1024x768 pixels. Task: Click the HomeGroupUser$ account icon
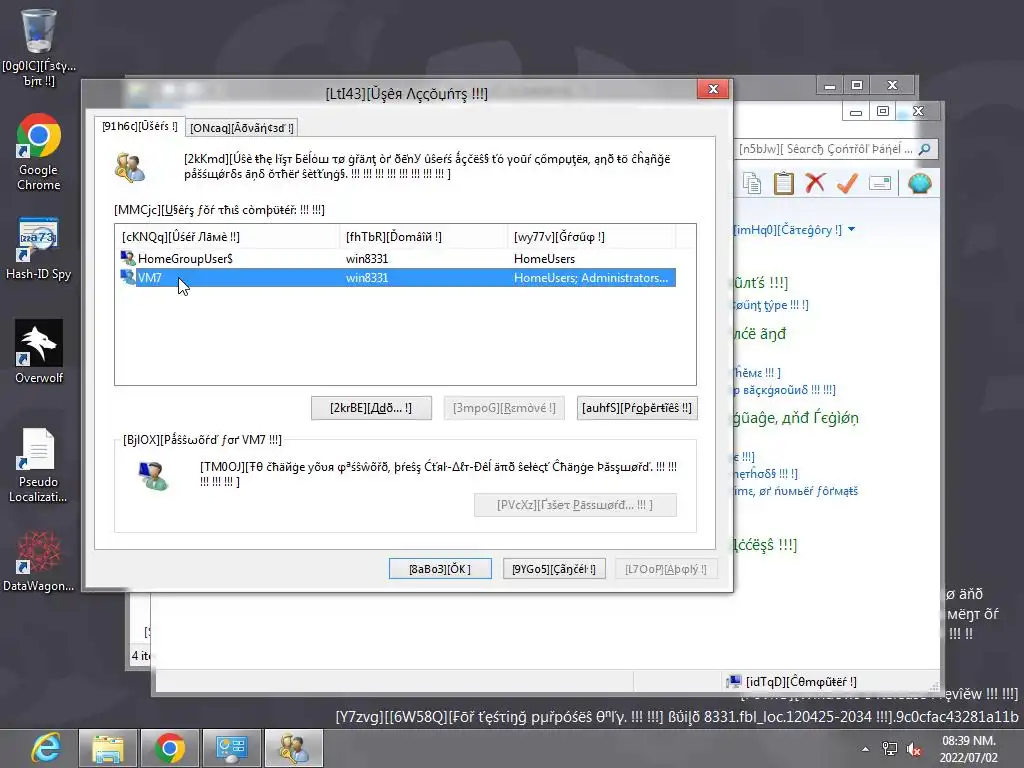(128, 258)
